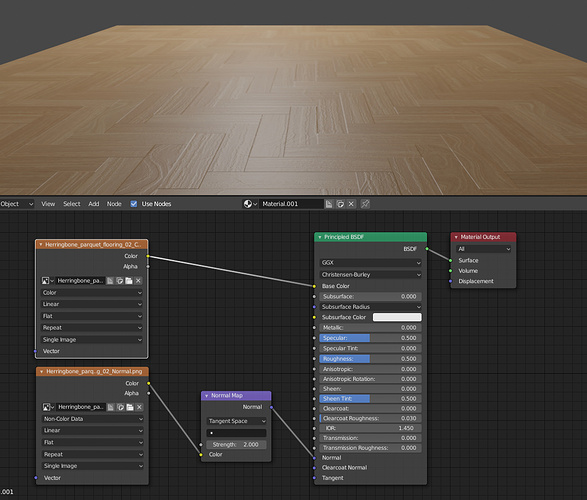The image size is (587, 500).
Task: Click the new material copy icon
Action: pos(340,204)
